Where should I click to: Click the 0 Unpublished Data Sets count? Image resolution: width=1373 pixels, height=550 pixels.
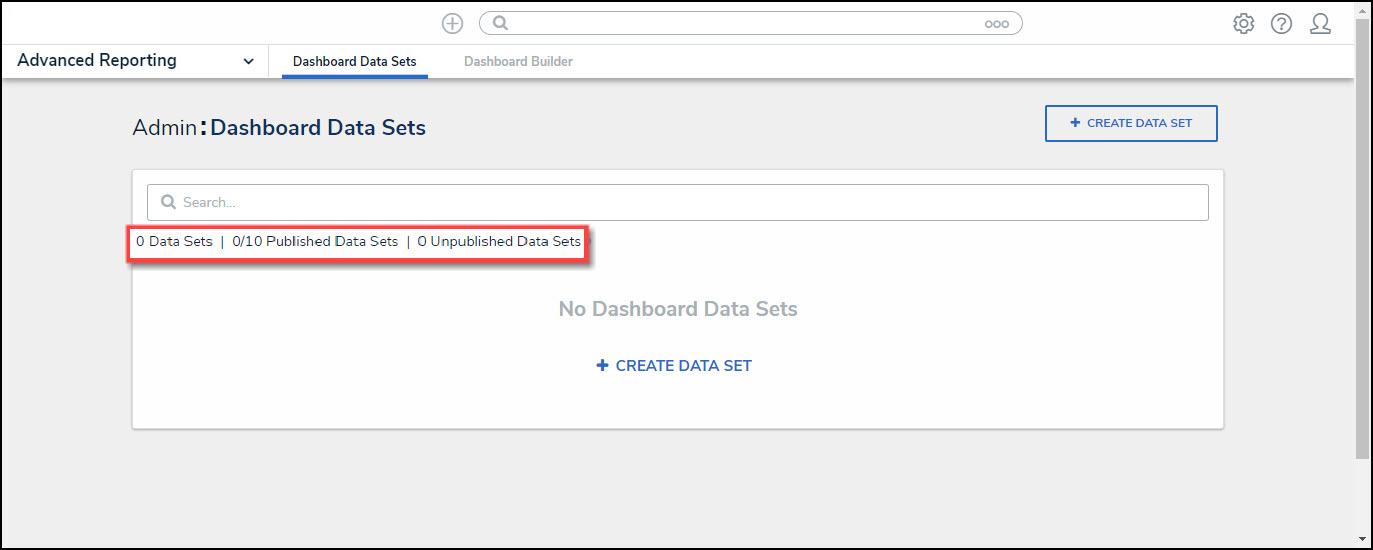pyautogui.click(x=499, y=242)
